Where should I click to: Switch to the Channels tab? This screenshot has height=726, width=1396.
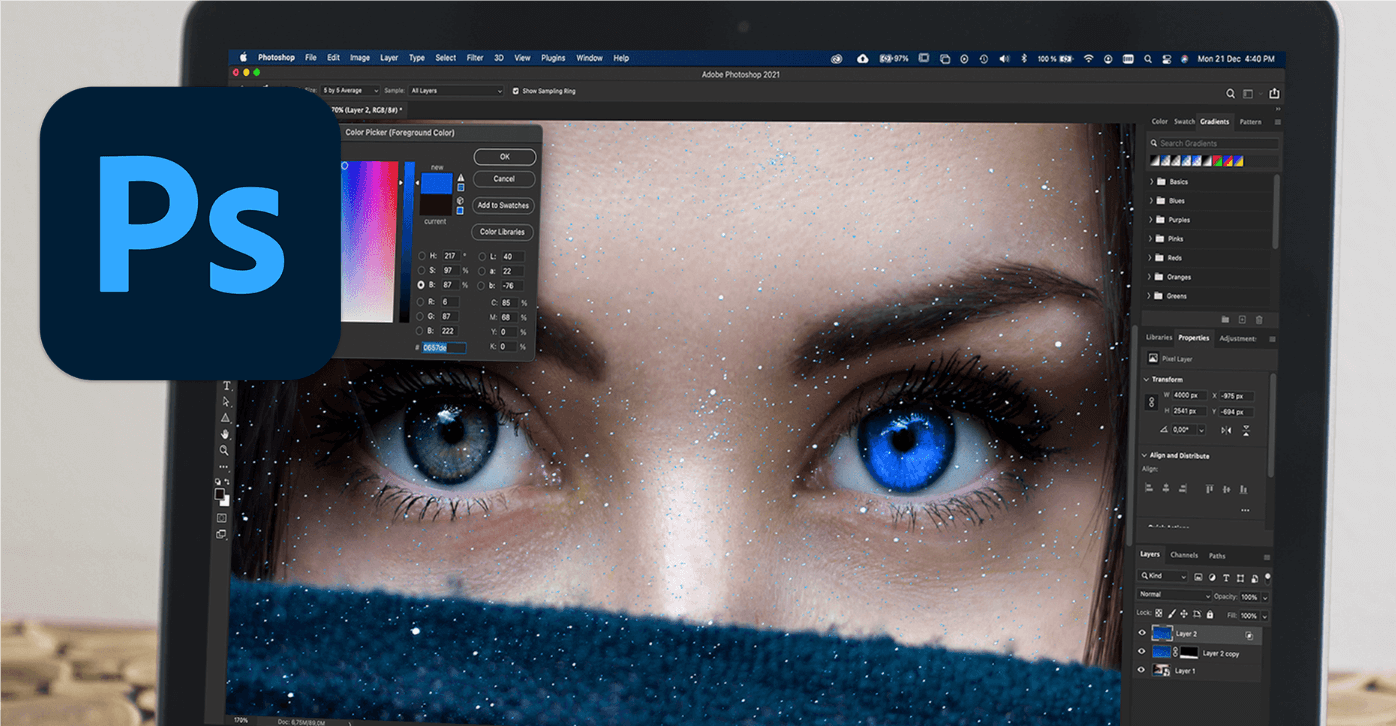coord(1184,555)
